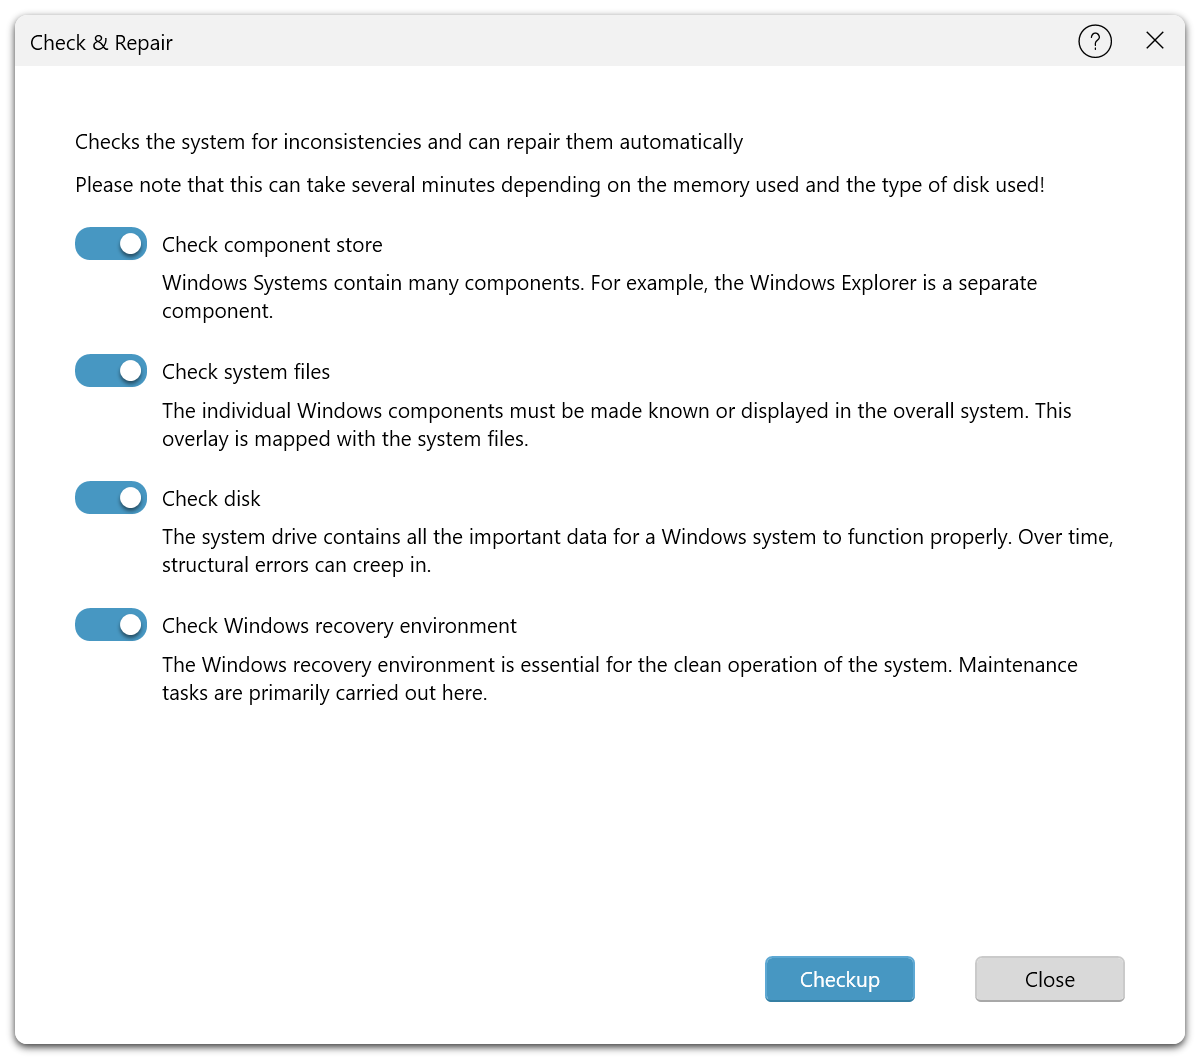Select the "Check system files" label text
The image size is (1200, 1059).
coord(246,372)
